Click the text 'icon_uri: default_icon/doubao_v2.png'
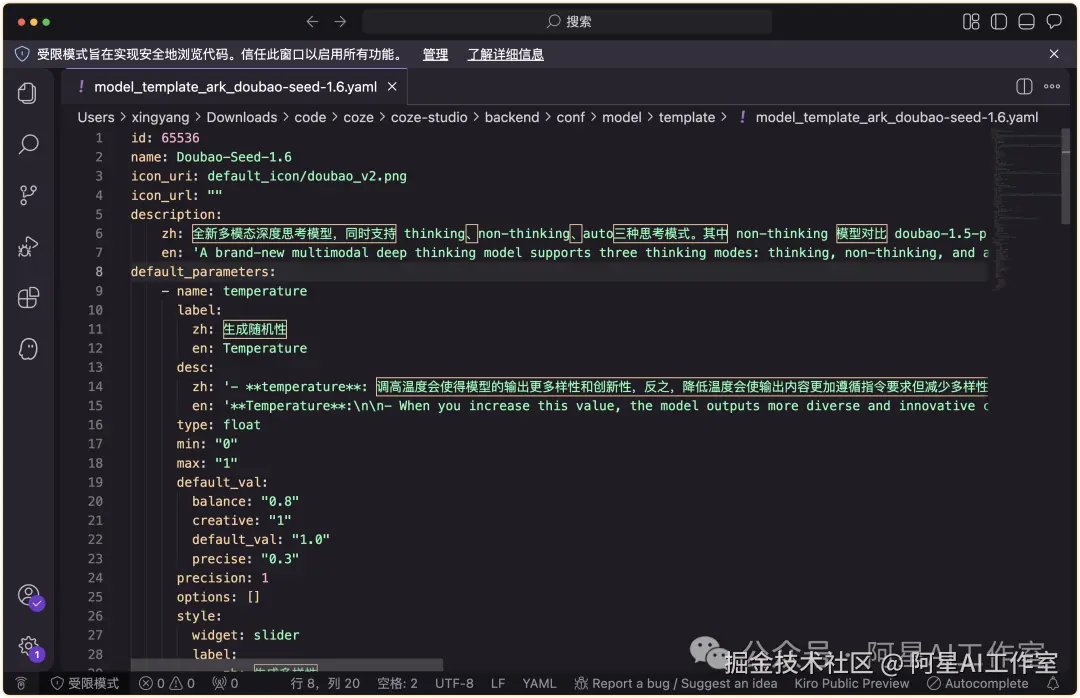Screen dimensions: 1080x698 269,176
